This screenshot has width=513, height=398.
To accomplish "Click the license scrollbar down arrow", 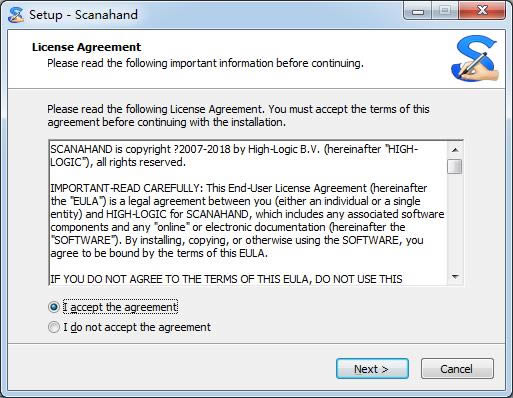I will [x=455, y=277].
